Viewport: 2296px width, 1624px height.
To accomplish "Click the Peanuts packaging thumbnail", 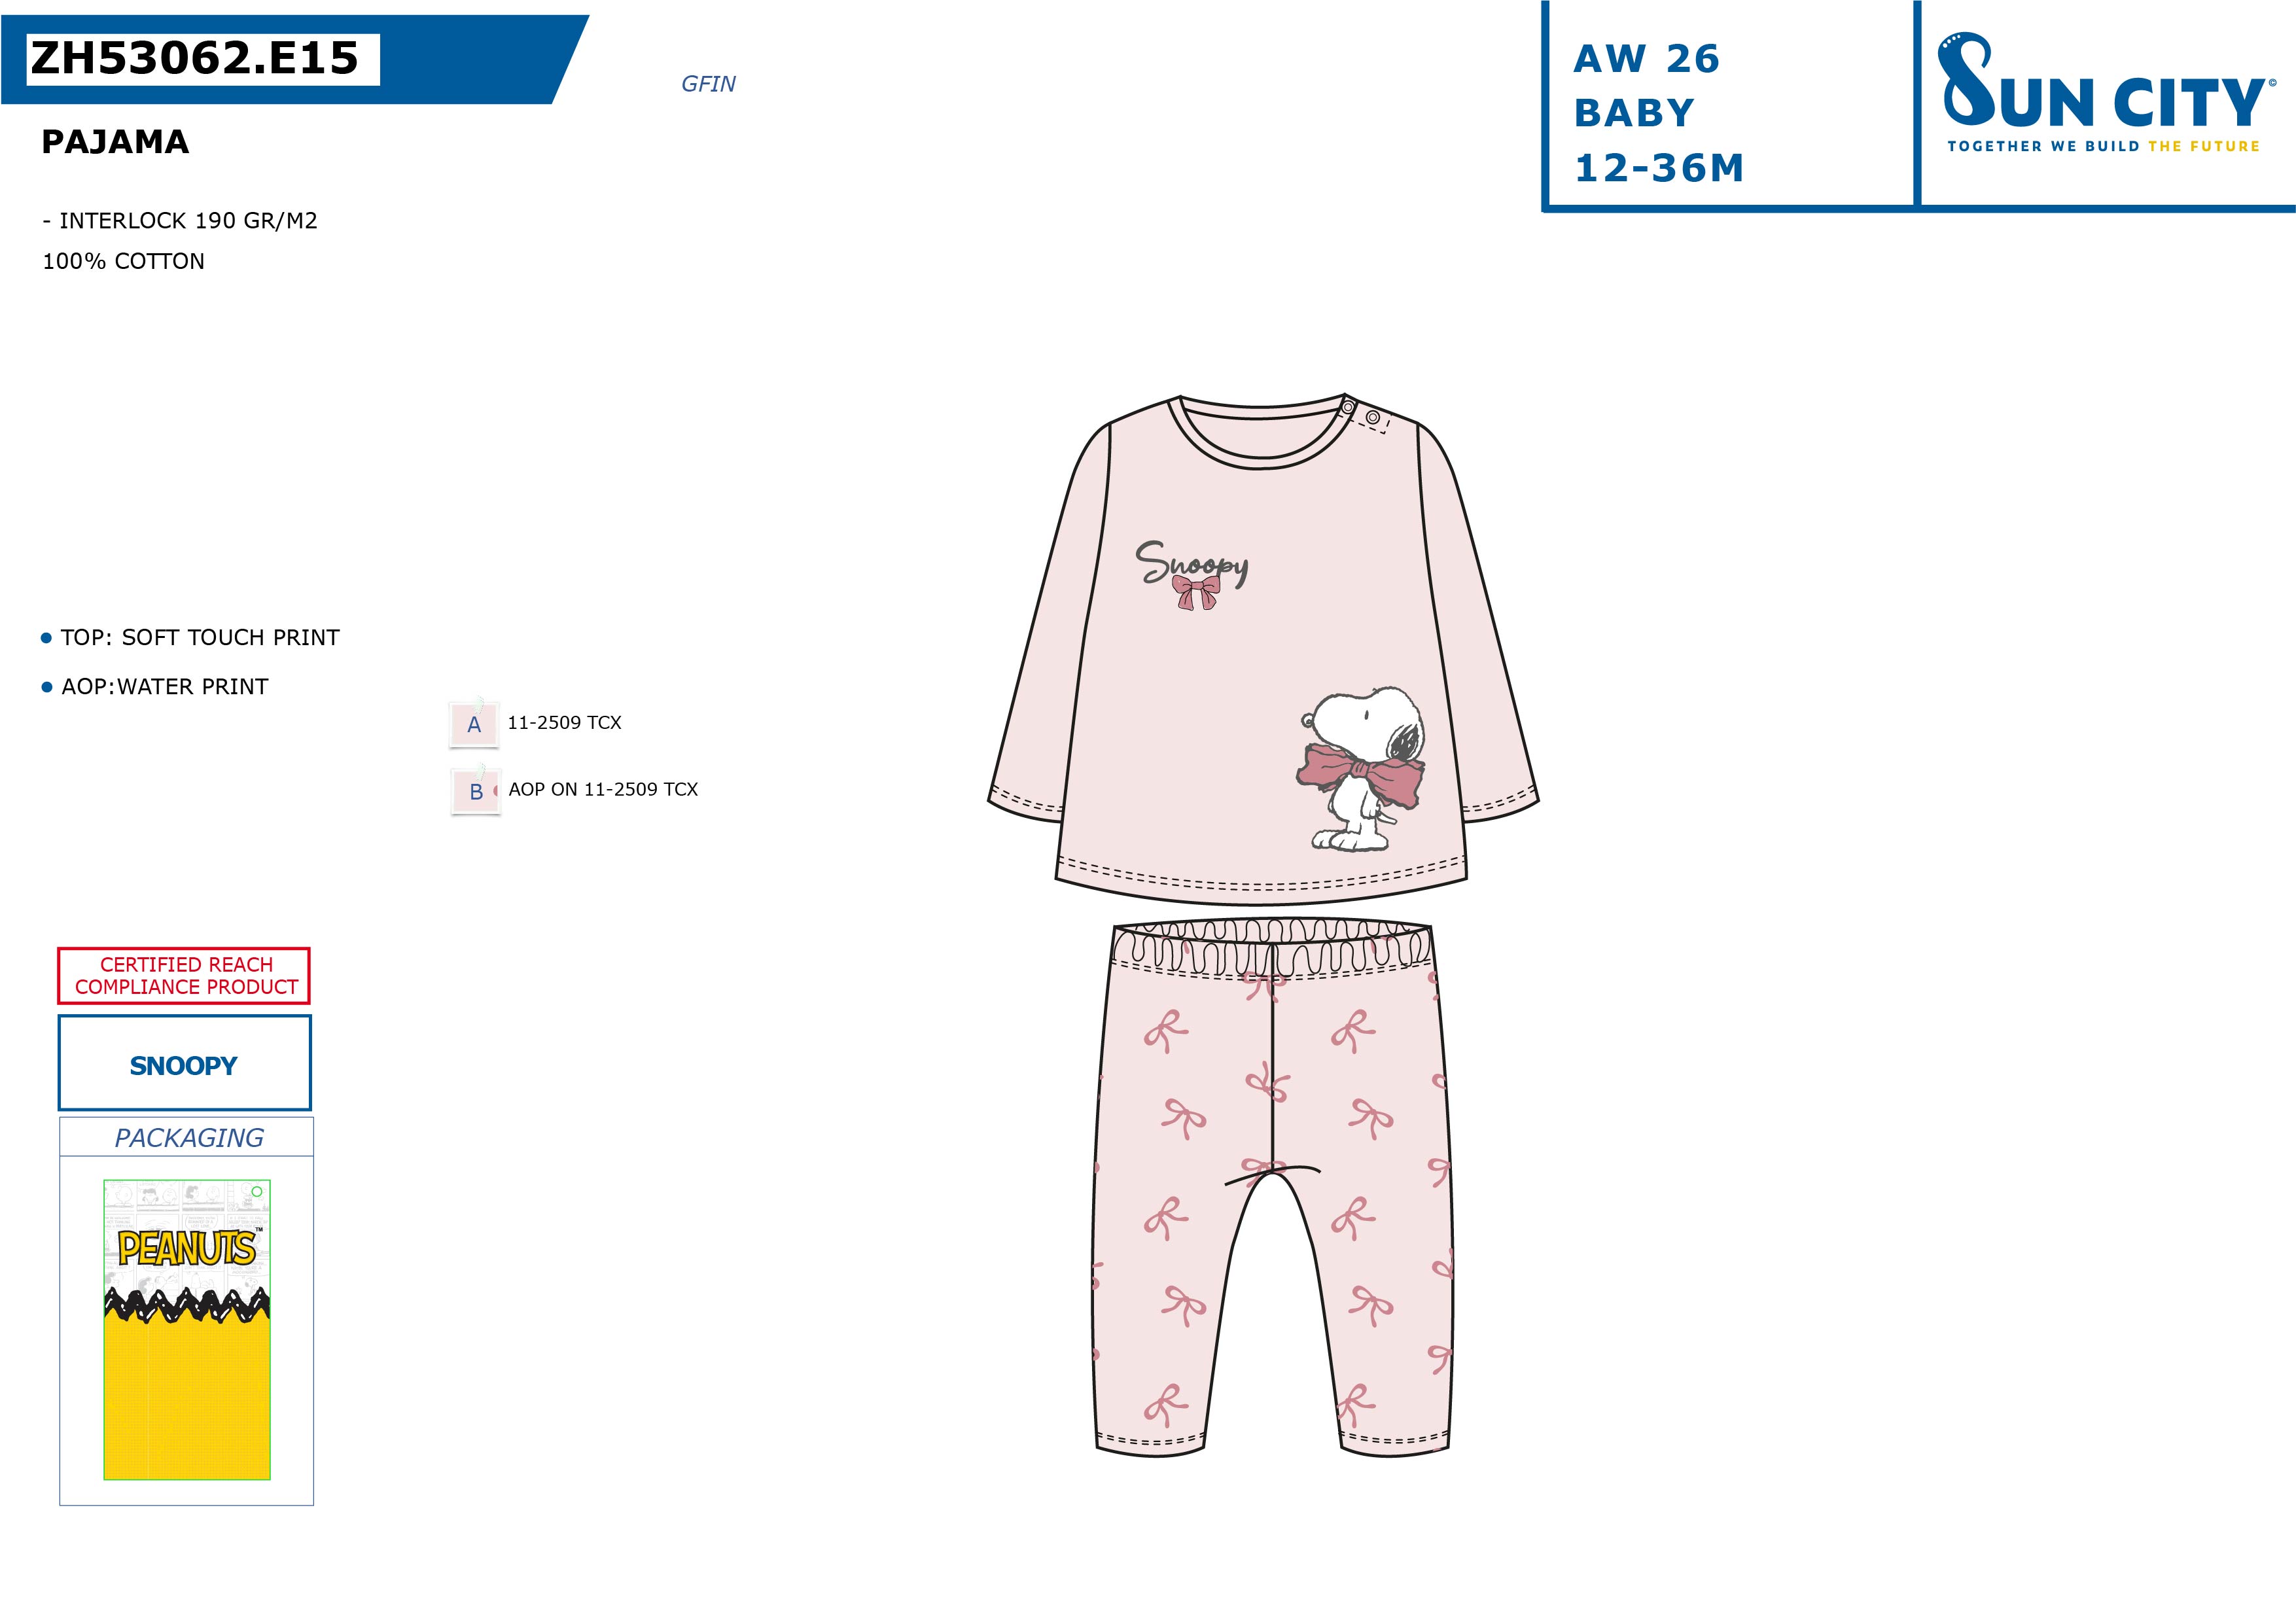I will [x=187, y=1329].
